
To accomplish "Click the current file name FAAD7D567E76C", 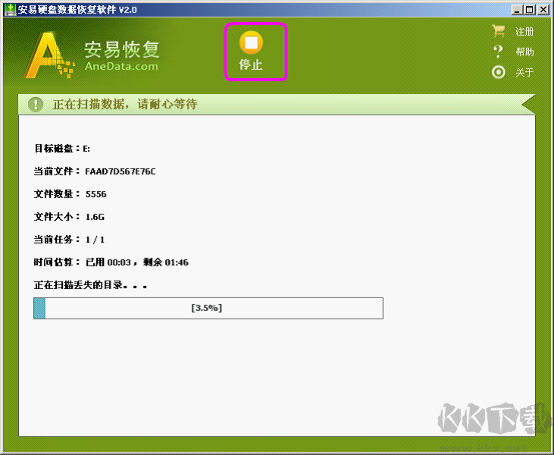I will pos(120,171).
